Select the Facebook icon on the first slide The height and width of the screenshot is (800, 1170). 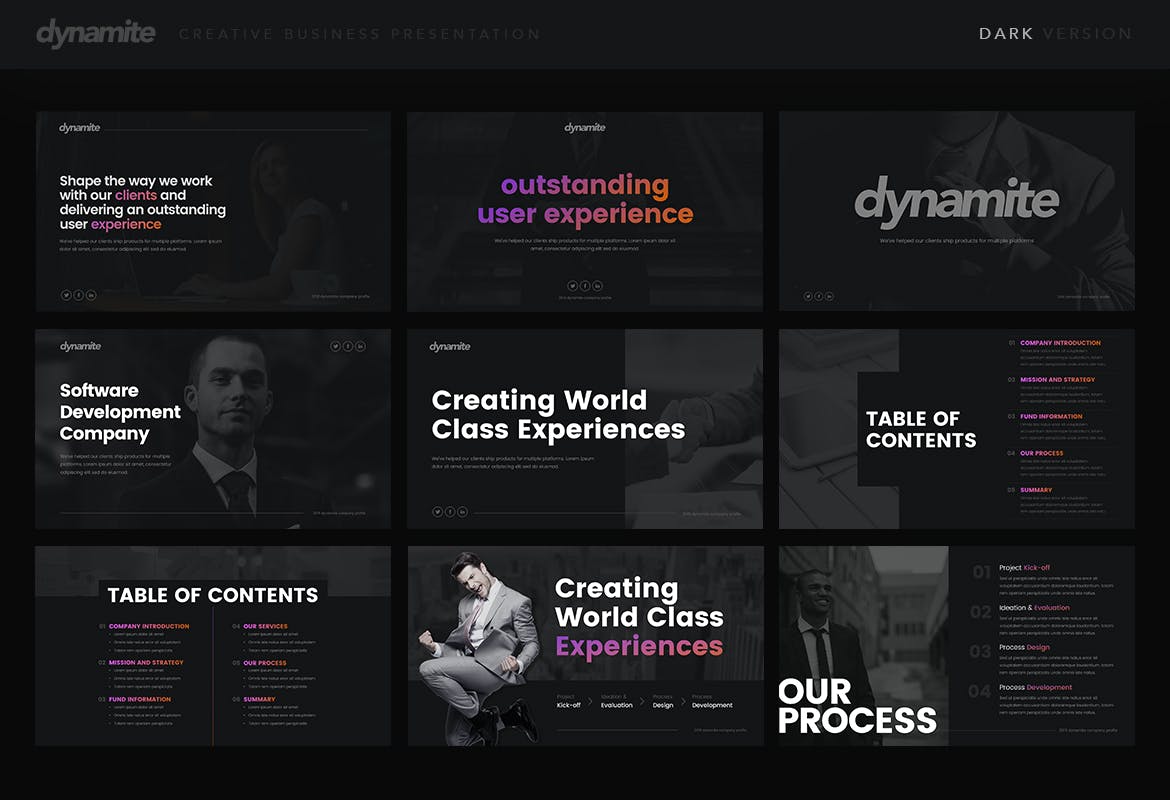78,294
